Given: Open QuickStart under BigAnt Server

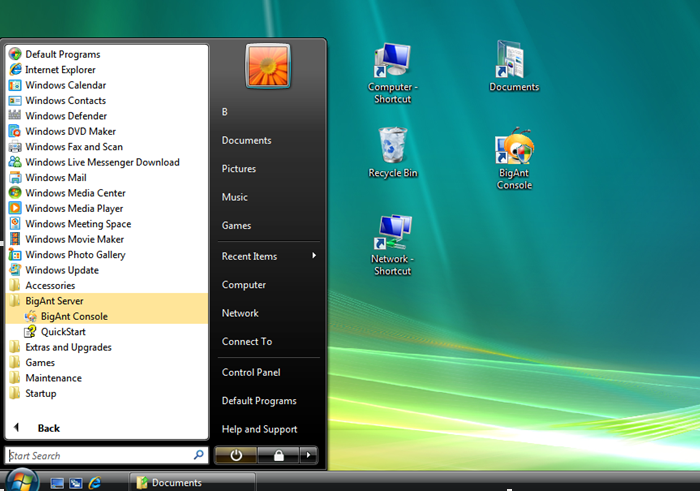Looking at the screenshot, I should [x=107, y=332].
